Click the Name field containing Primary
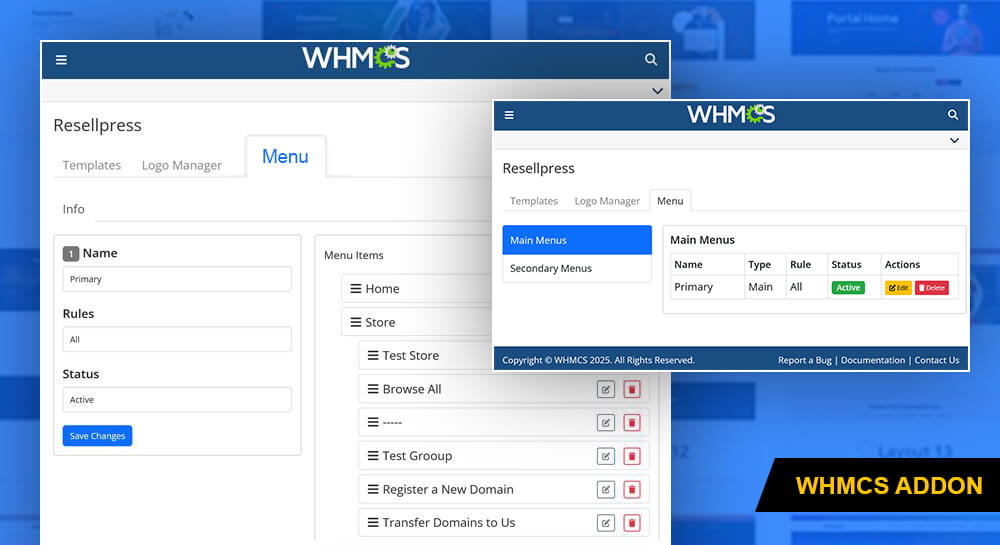 point(177,279)
